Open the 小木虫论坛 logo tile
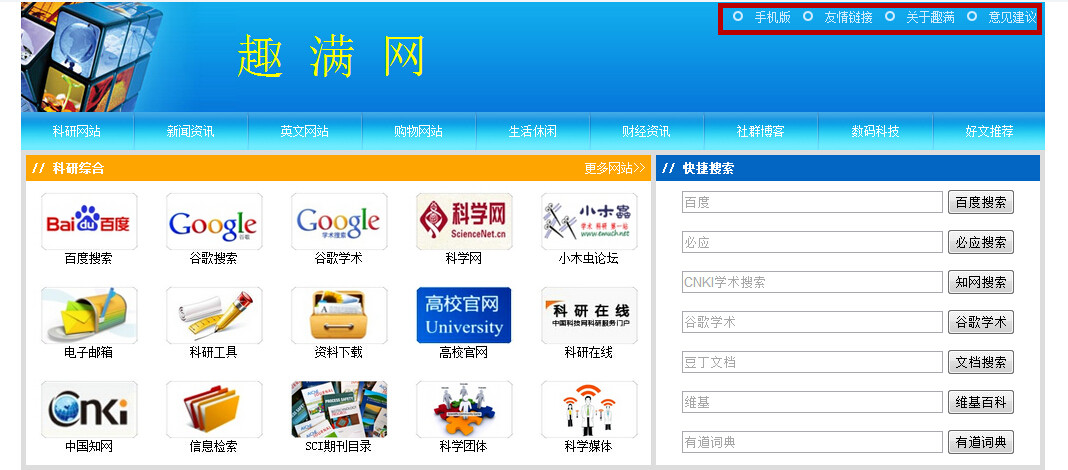 tap(589, 221)
